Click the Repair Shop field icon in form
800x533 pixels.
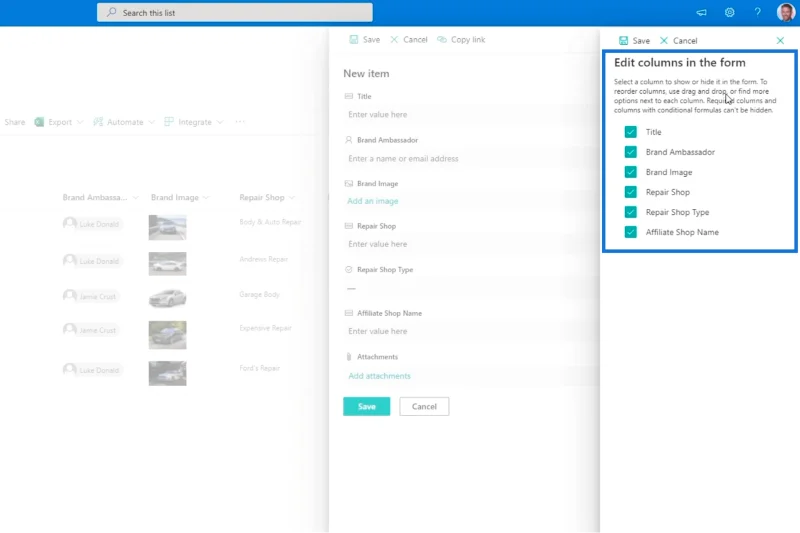348,226
